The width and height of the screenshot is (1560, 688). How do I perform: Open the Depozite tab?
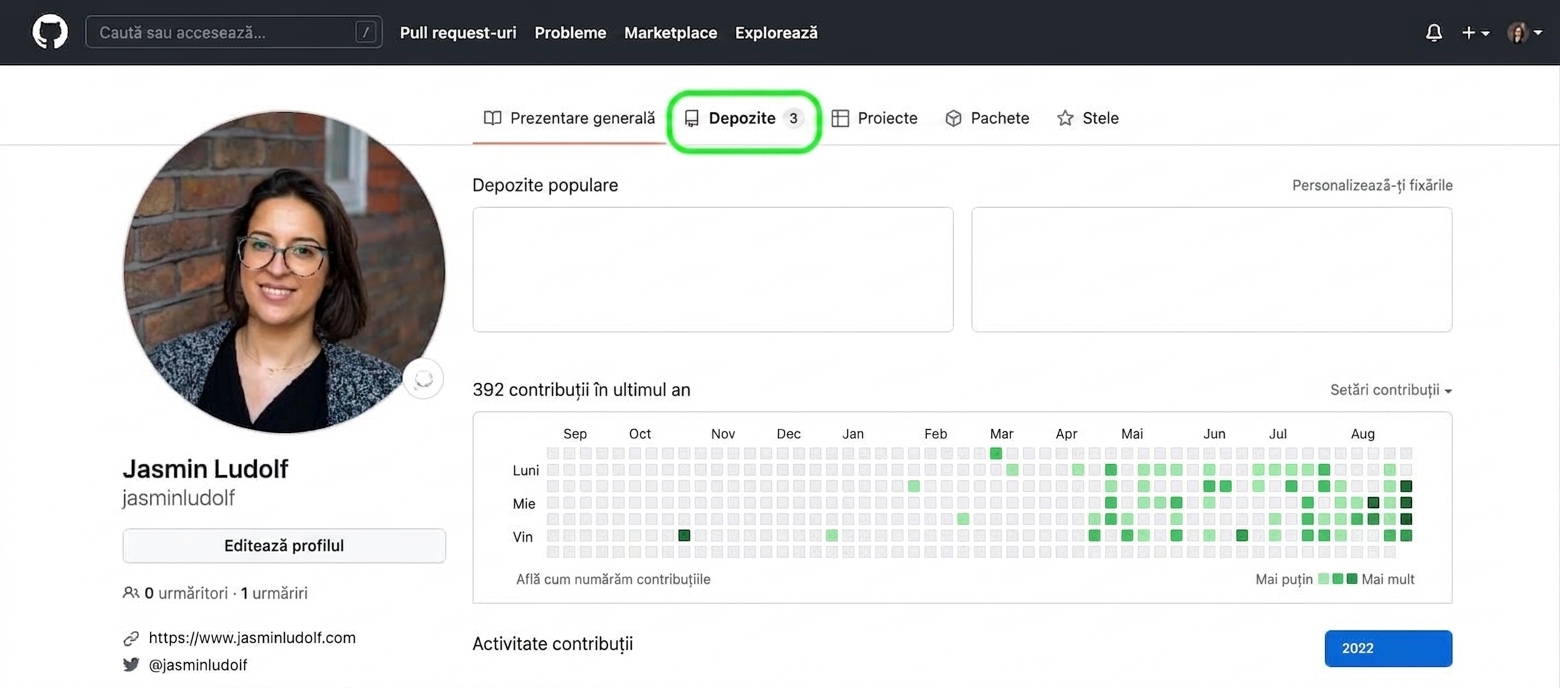(x=744, y=118)
